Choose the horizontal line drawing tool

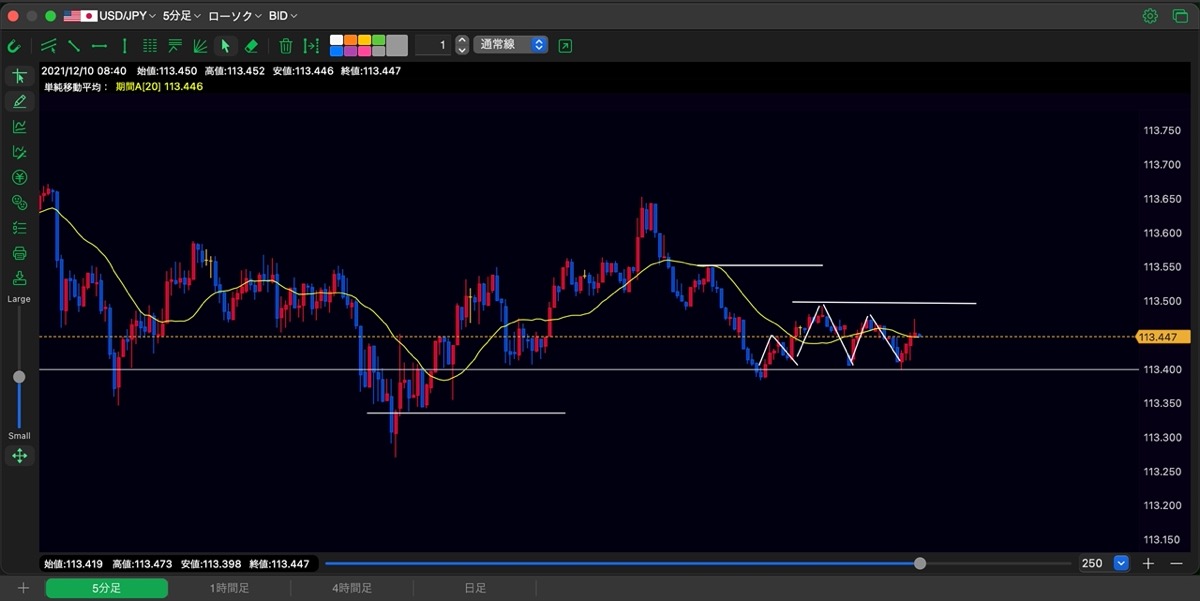(99, 45)
